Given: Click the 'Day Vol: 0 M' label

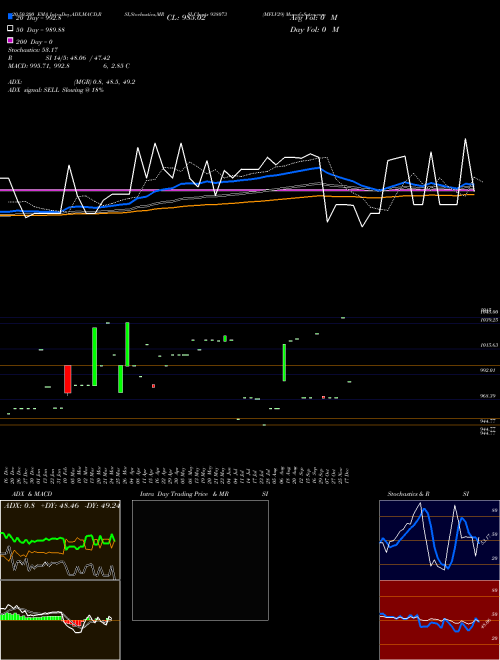Looking at the screenshot, I should click(x=314, y=30).
